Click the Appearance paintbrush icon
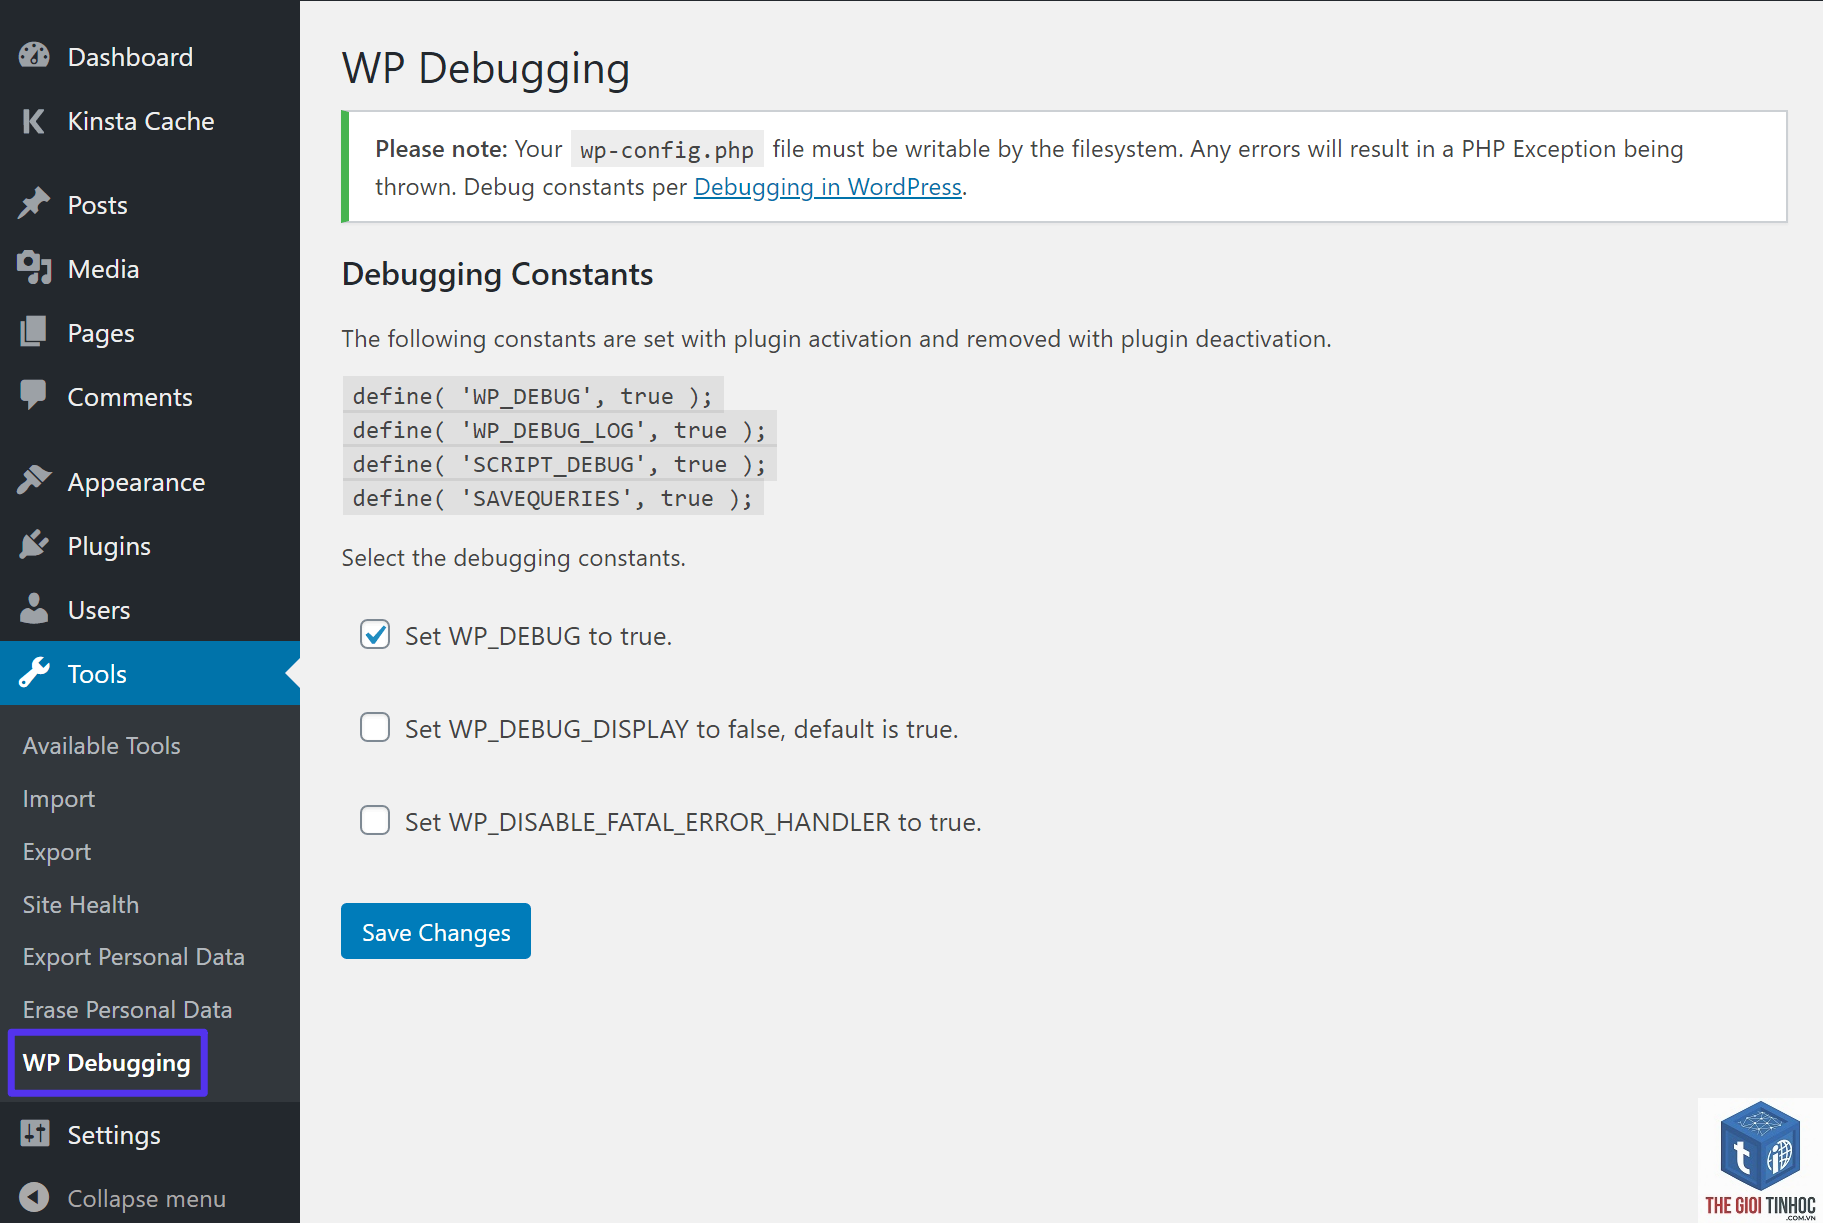 point(34,481)
